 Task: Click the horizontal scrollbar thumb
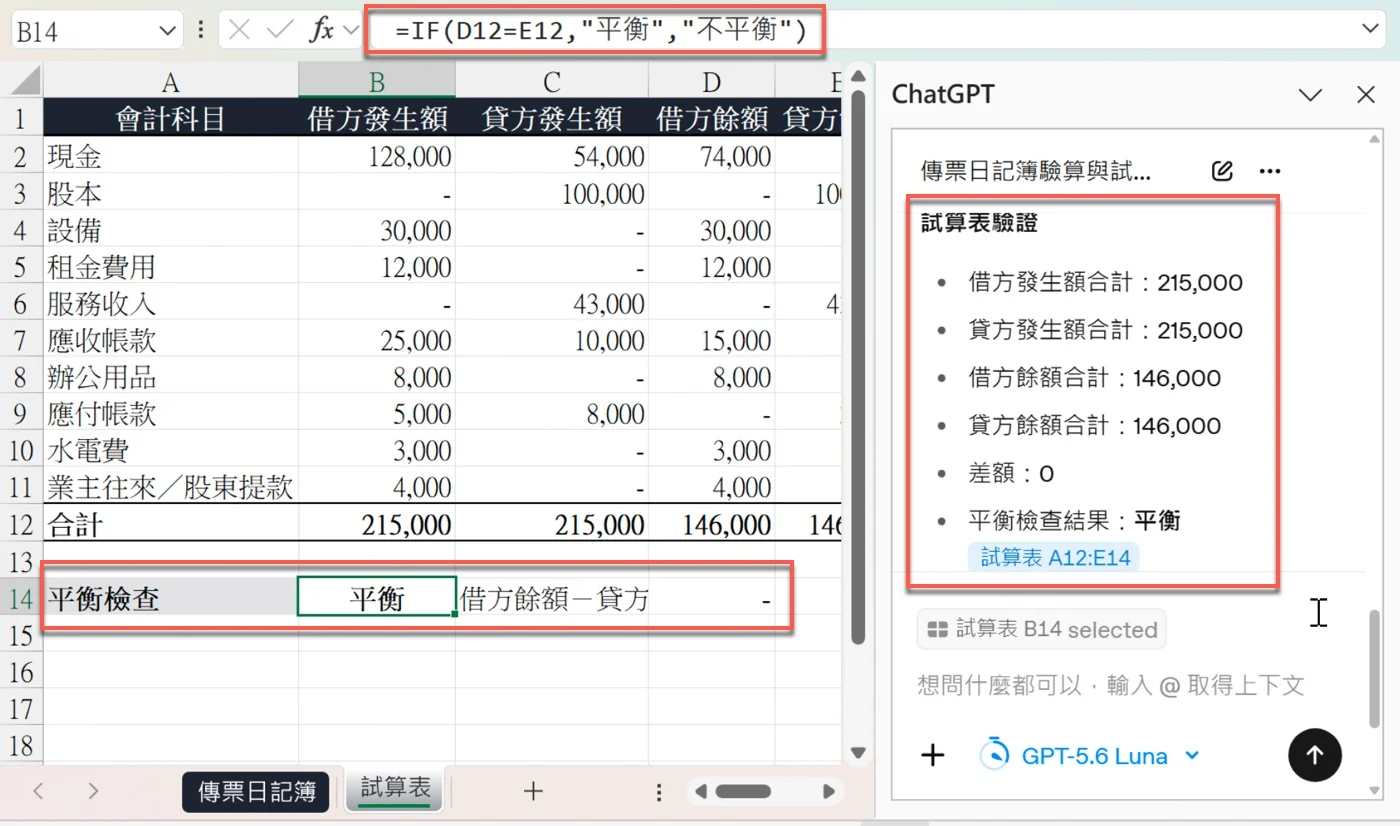[x=742, y=792]
